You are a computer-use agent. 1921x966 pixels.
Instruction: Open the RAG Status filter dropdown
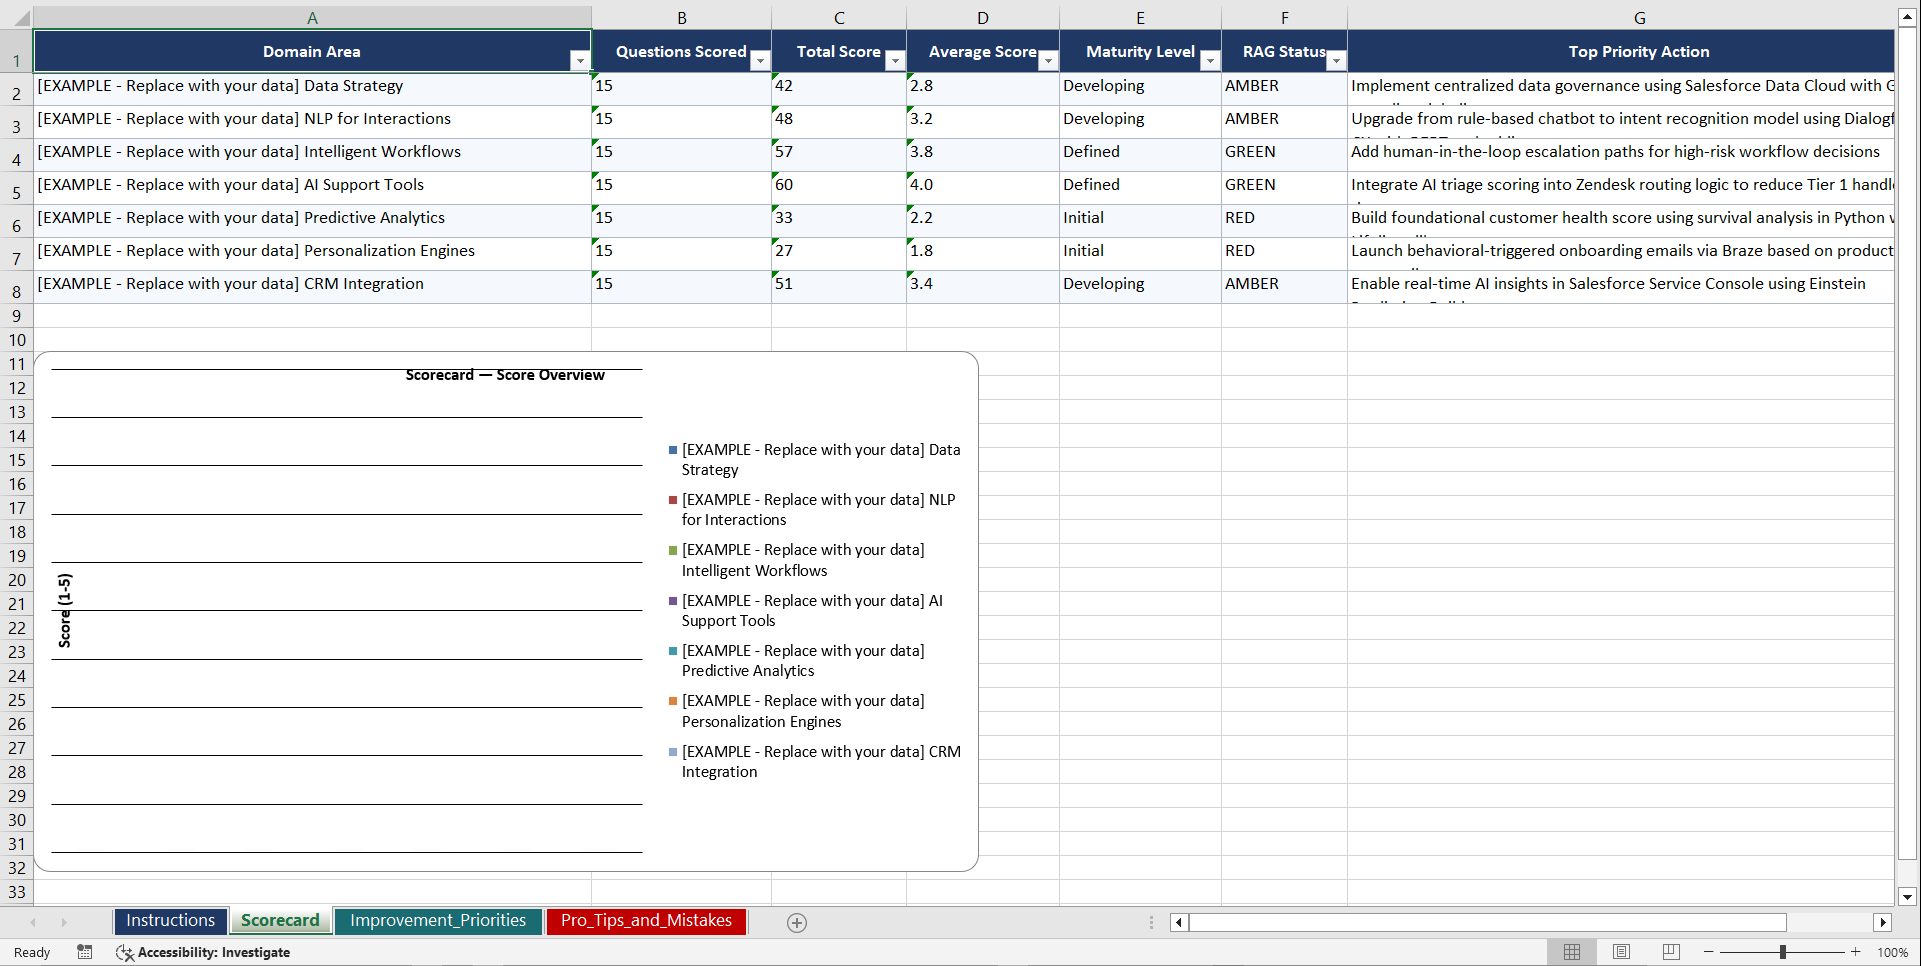coord(1336,61)
